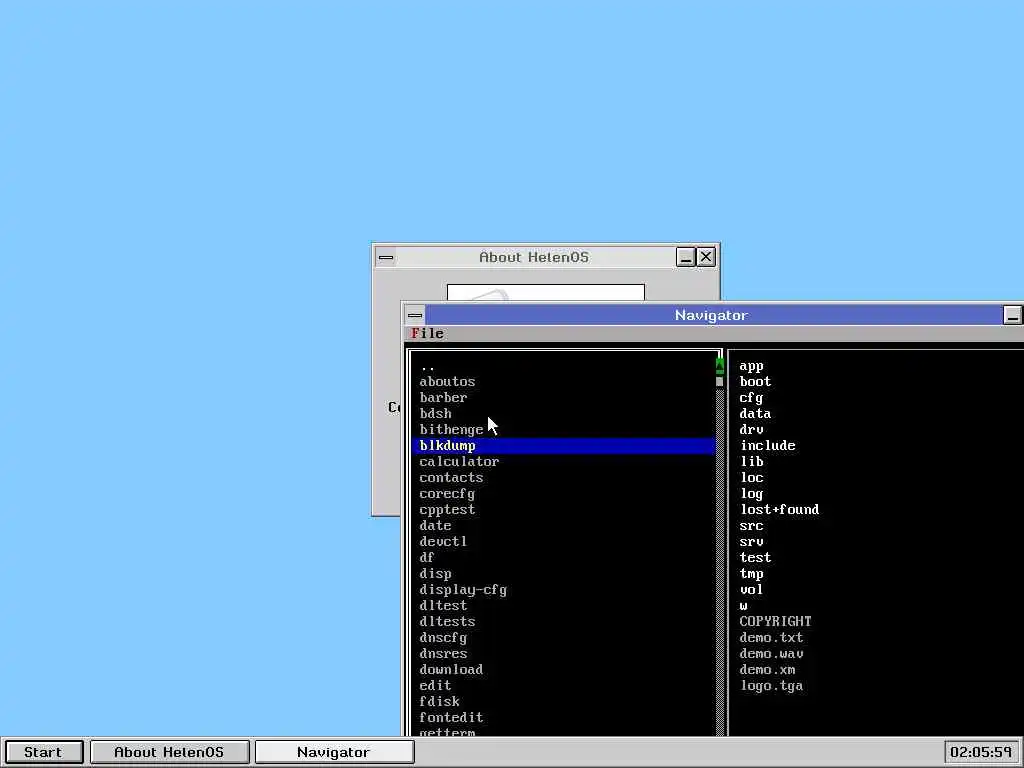Open the About HelenOS window system menu icon
The image size is (1024, 768).
(x=386, y=257)
